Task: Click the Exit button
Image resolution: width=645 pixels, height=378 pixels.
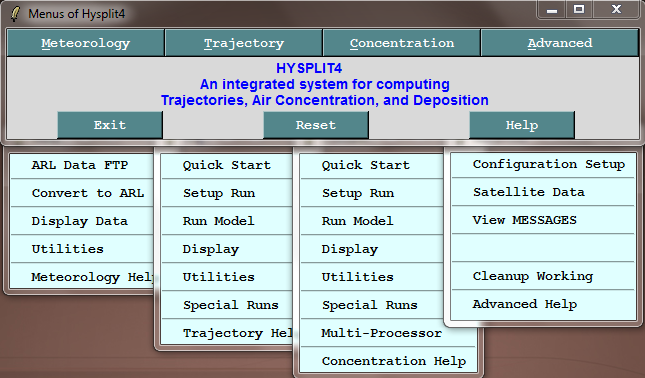Action: pos(110,125)
